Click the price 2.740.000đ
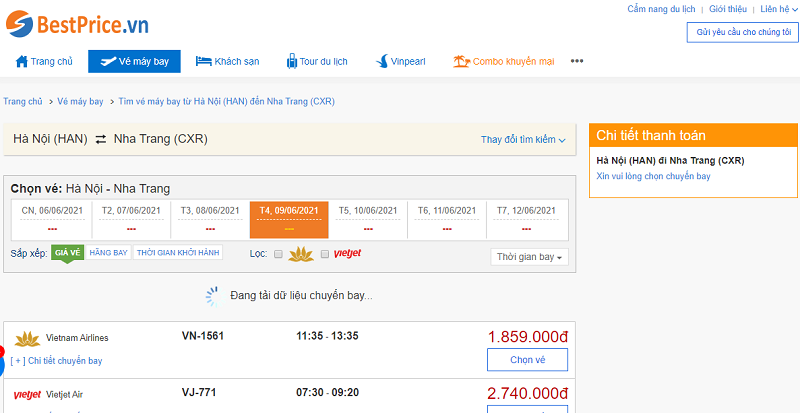Viewport: 800px width, 413px height. coord(528,394)
